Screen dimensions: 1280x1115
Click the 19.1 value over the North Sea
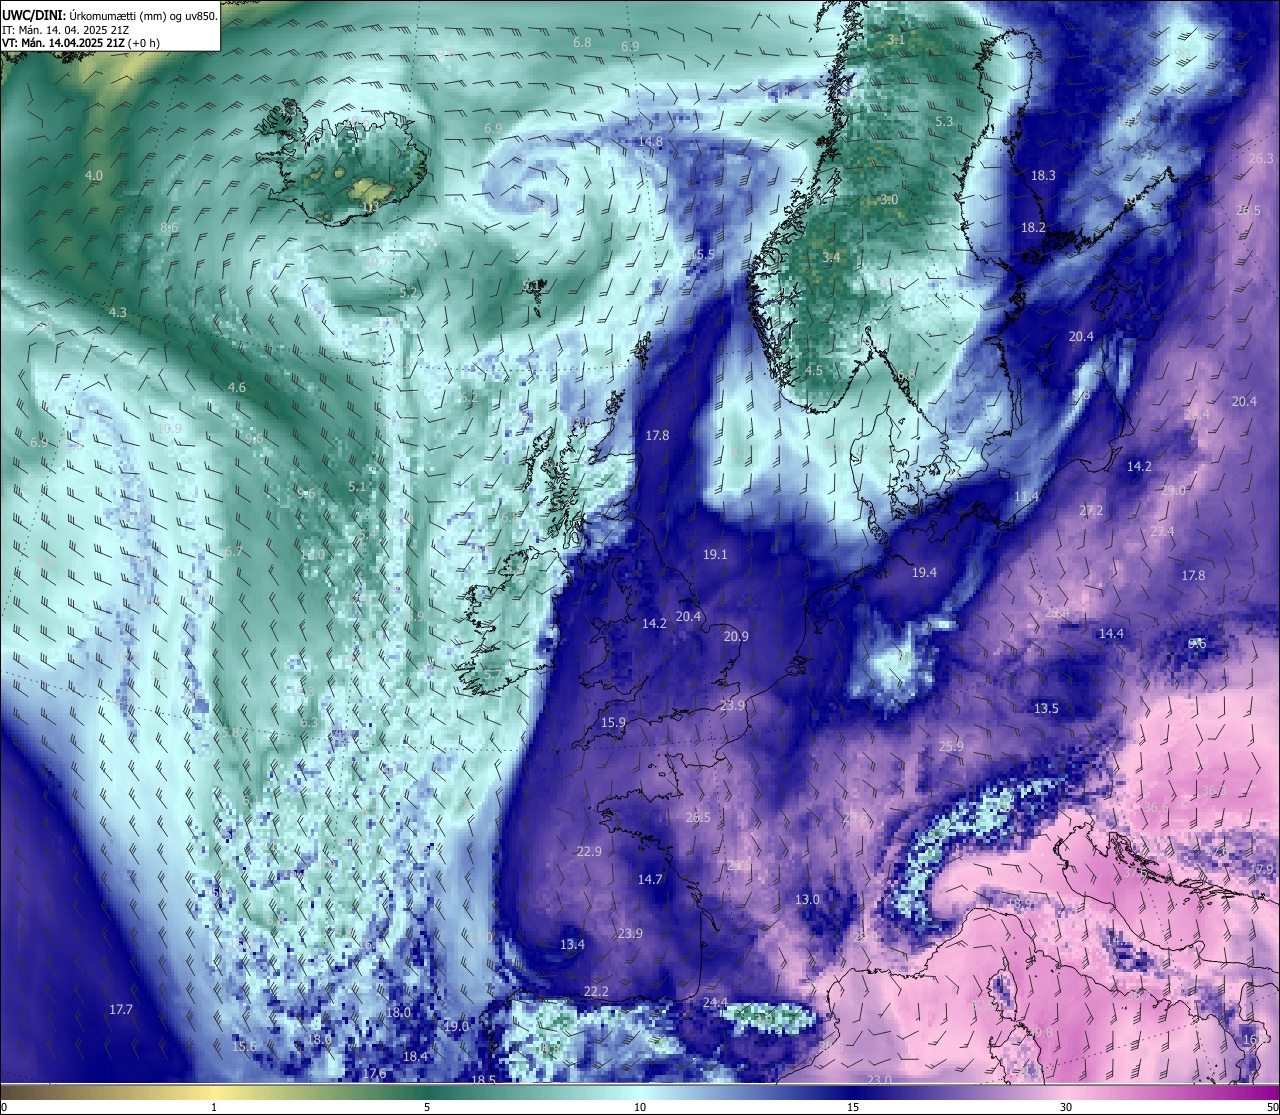[714, 554]
